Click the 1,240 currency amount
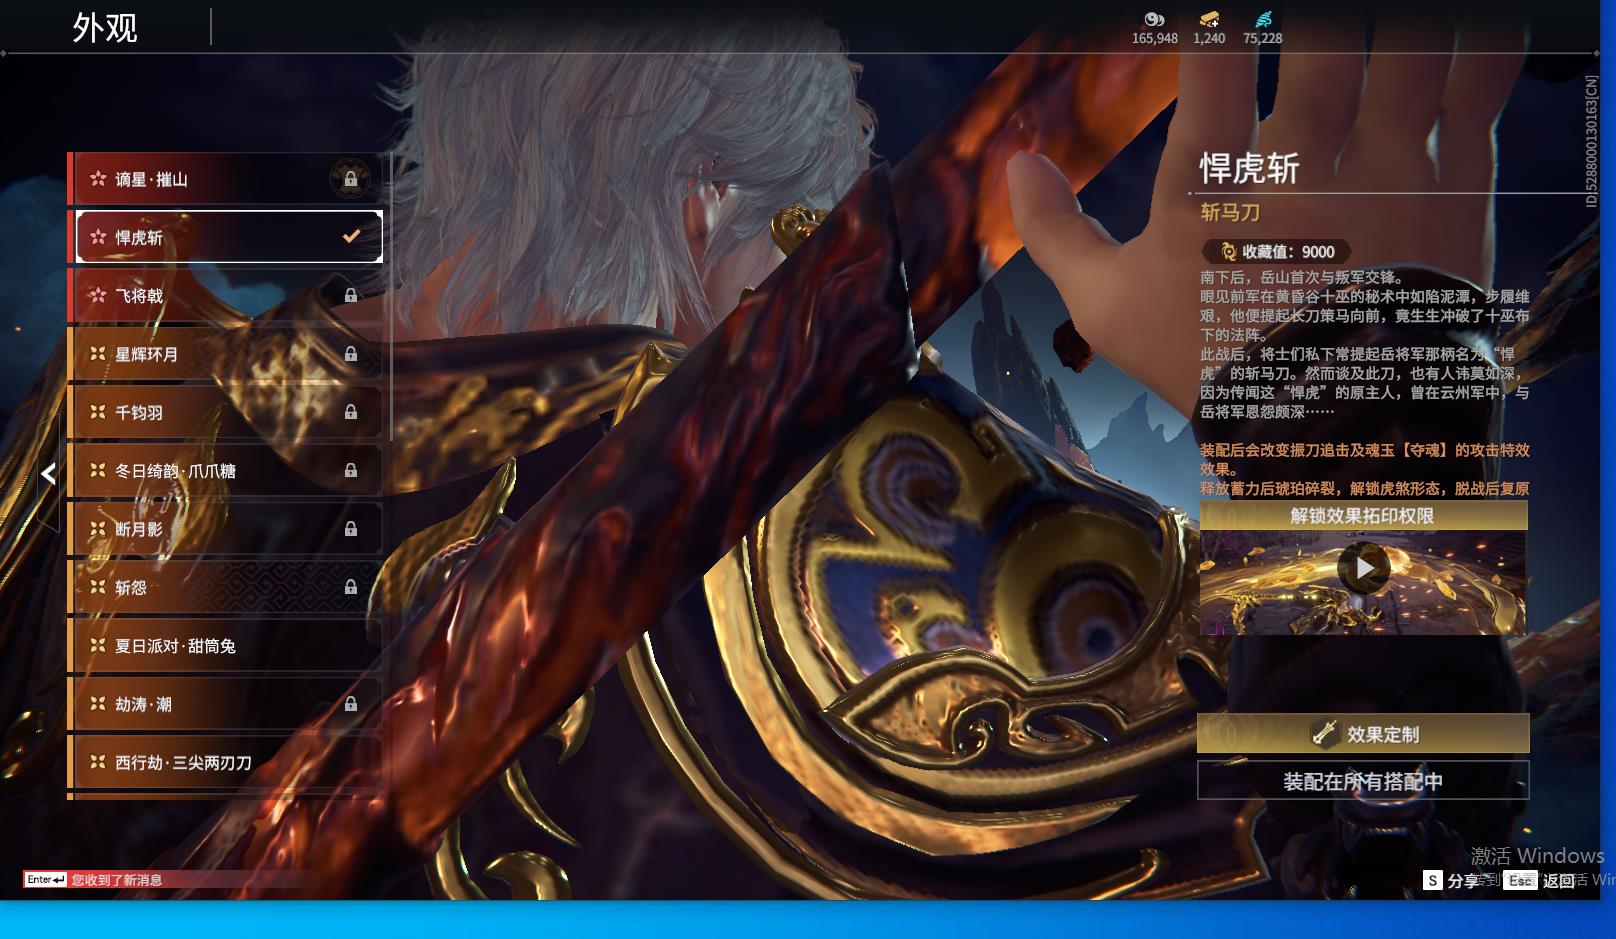Screen dimensions: 1616x939 coord(1209,38)
